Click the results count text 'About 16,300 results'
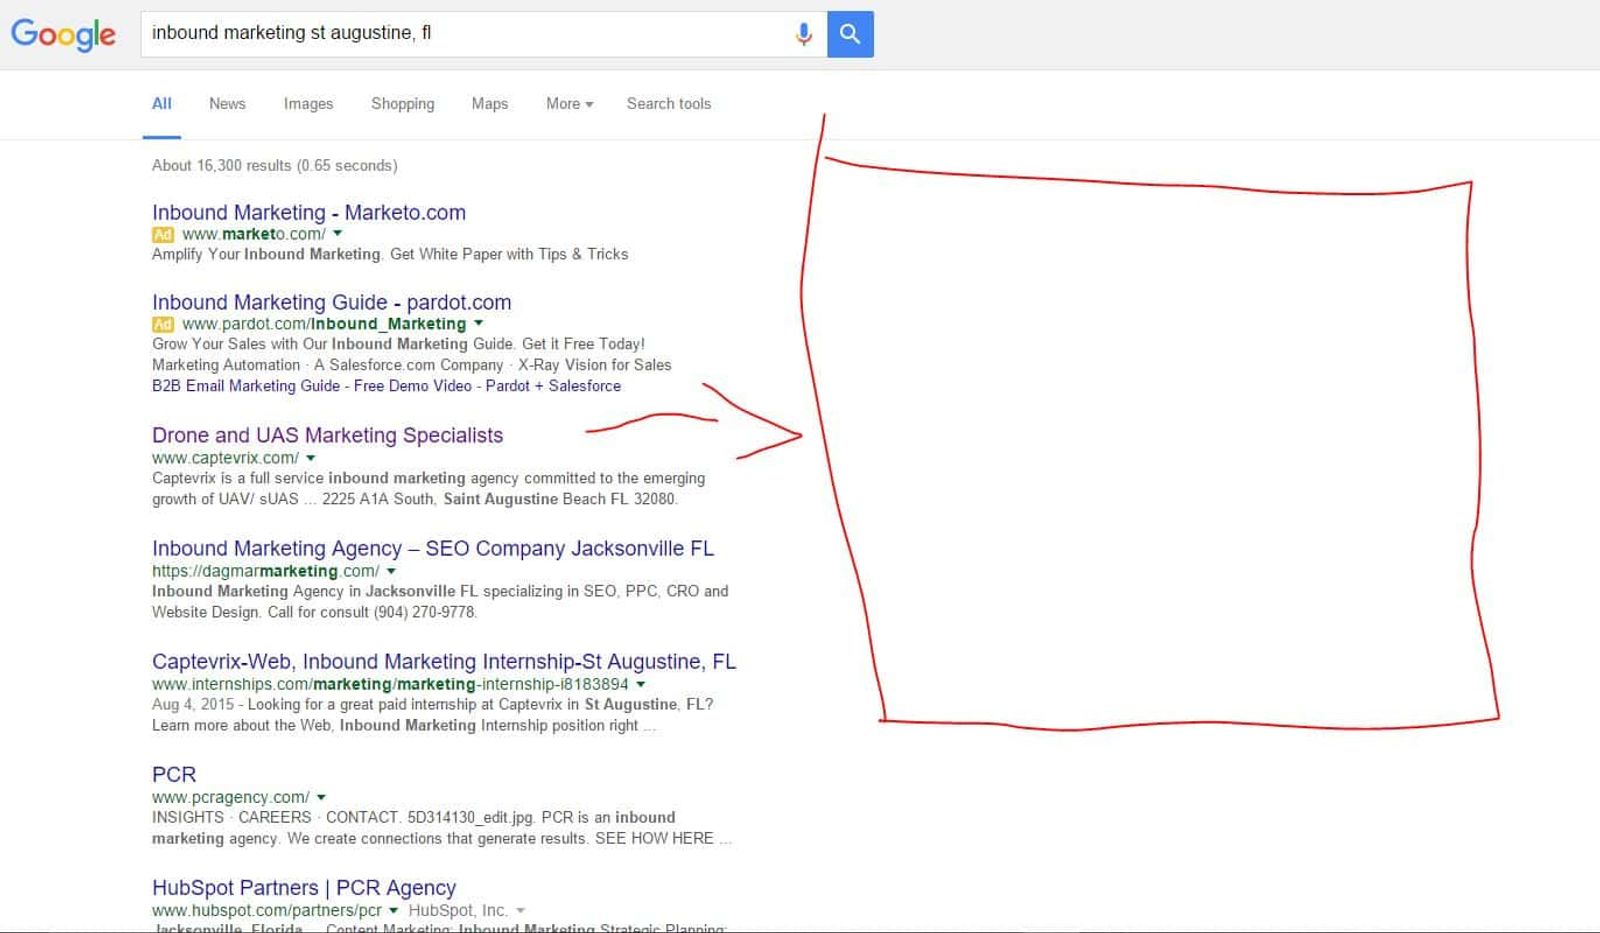Screen dimensions: 1600x933 (x=222, y=166)
